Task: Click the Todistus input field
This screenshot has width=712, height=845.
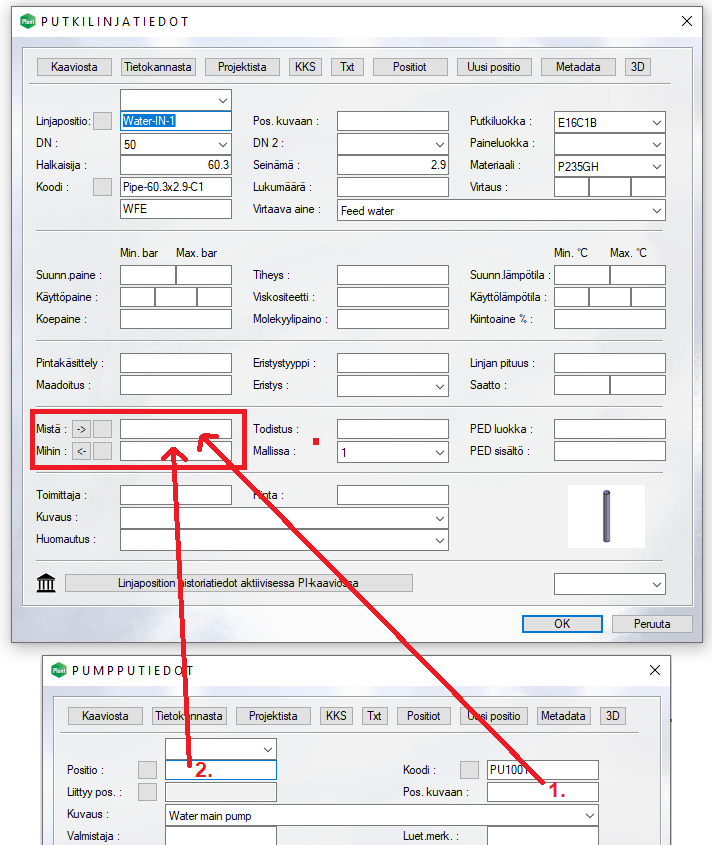Action: pyautogui.click(x=393, y=429)
